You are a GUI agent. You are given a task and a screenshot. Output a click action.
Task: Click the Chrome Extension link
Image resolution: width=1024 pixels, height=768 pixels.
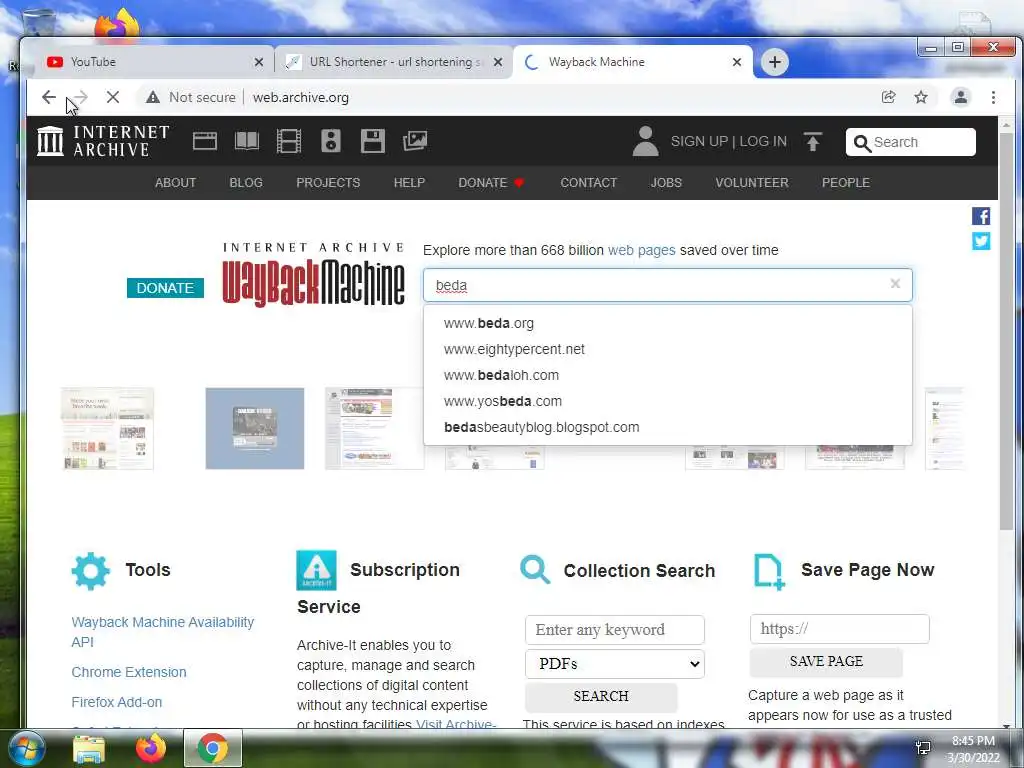[129, 672]
